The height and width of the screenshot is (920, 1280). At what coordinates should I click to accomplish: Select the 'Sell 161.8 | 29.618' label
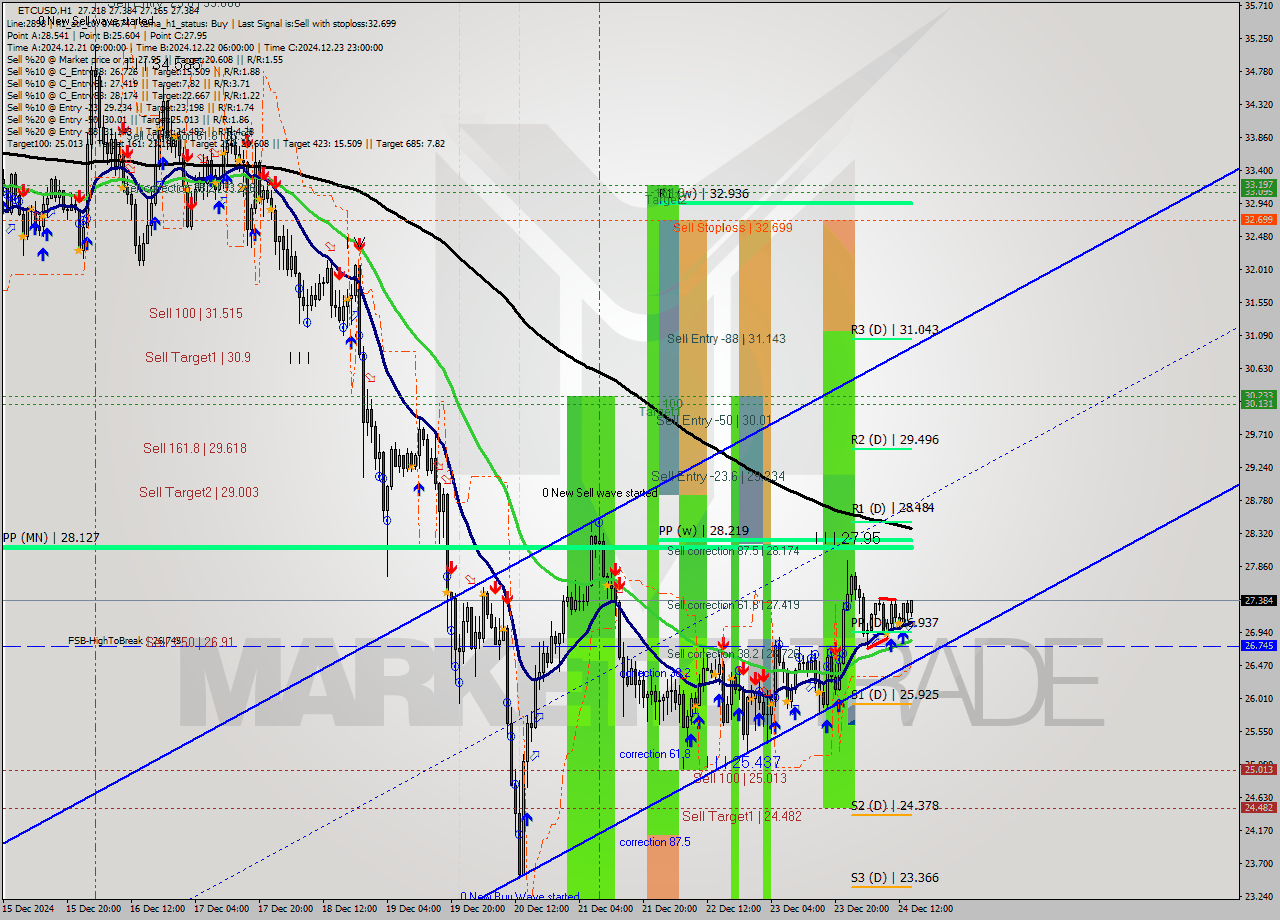click(x=194, y=448)
